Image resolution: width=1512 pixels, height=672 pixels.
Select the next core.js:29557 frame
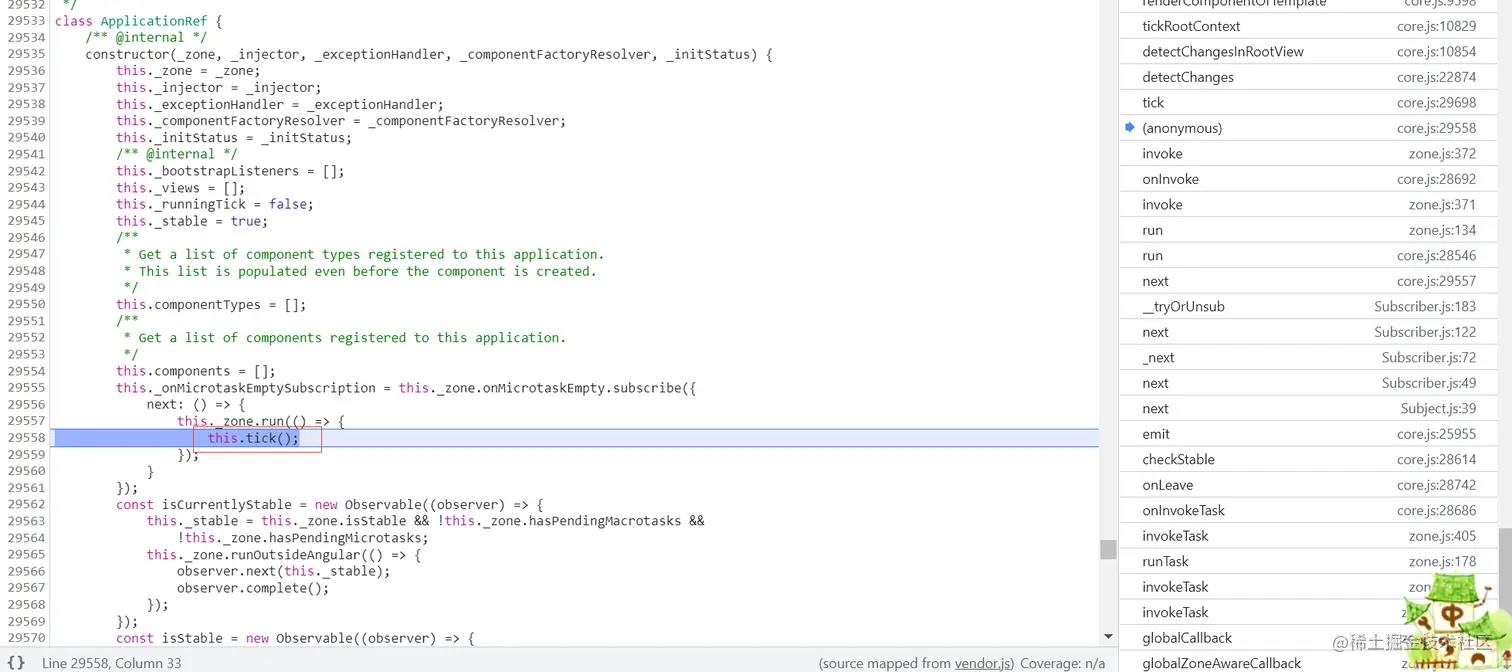tap(1309, 281)
